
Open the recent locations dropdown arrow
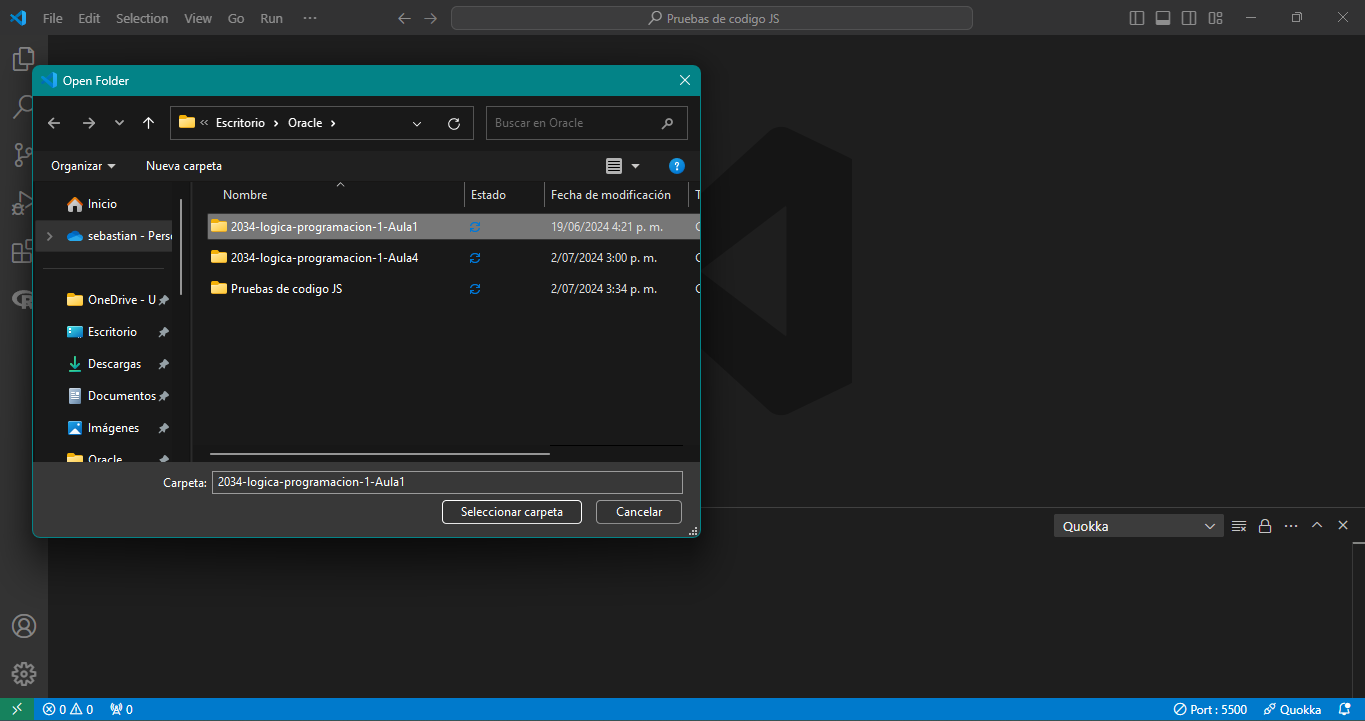(x=119, y=123)
